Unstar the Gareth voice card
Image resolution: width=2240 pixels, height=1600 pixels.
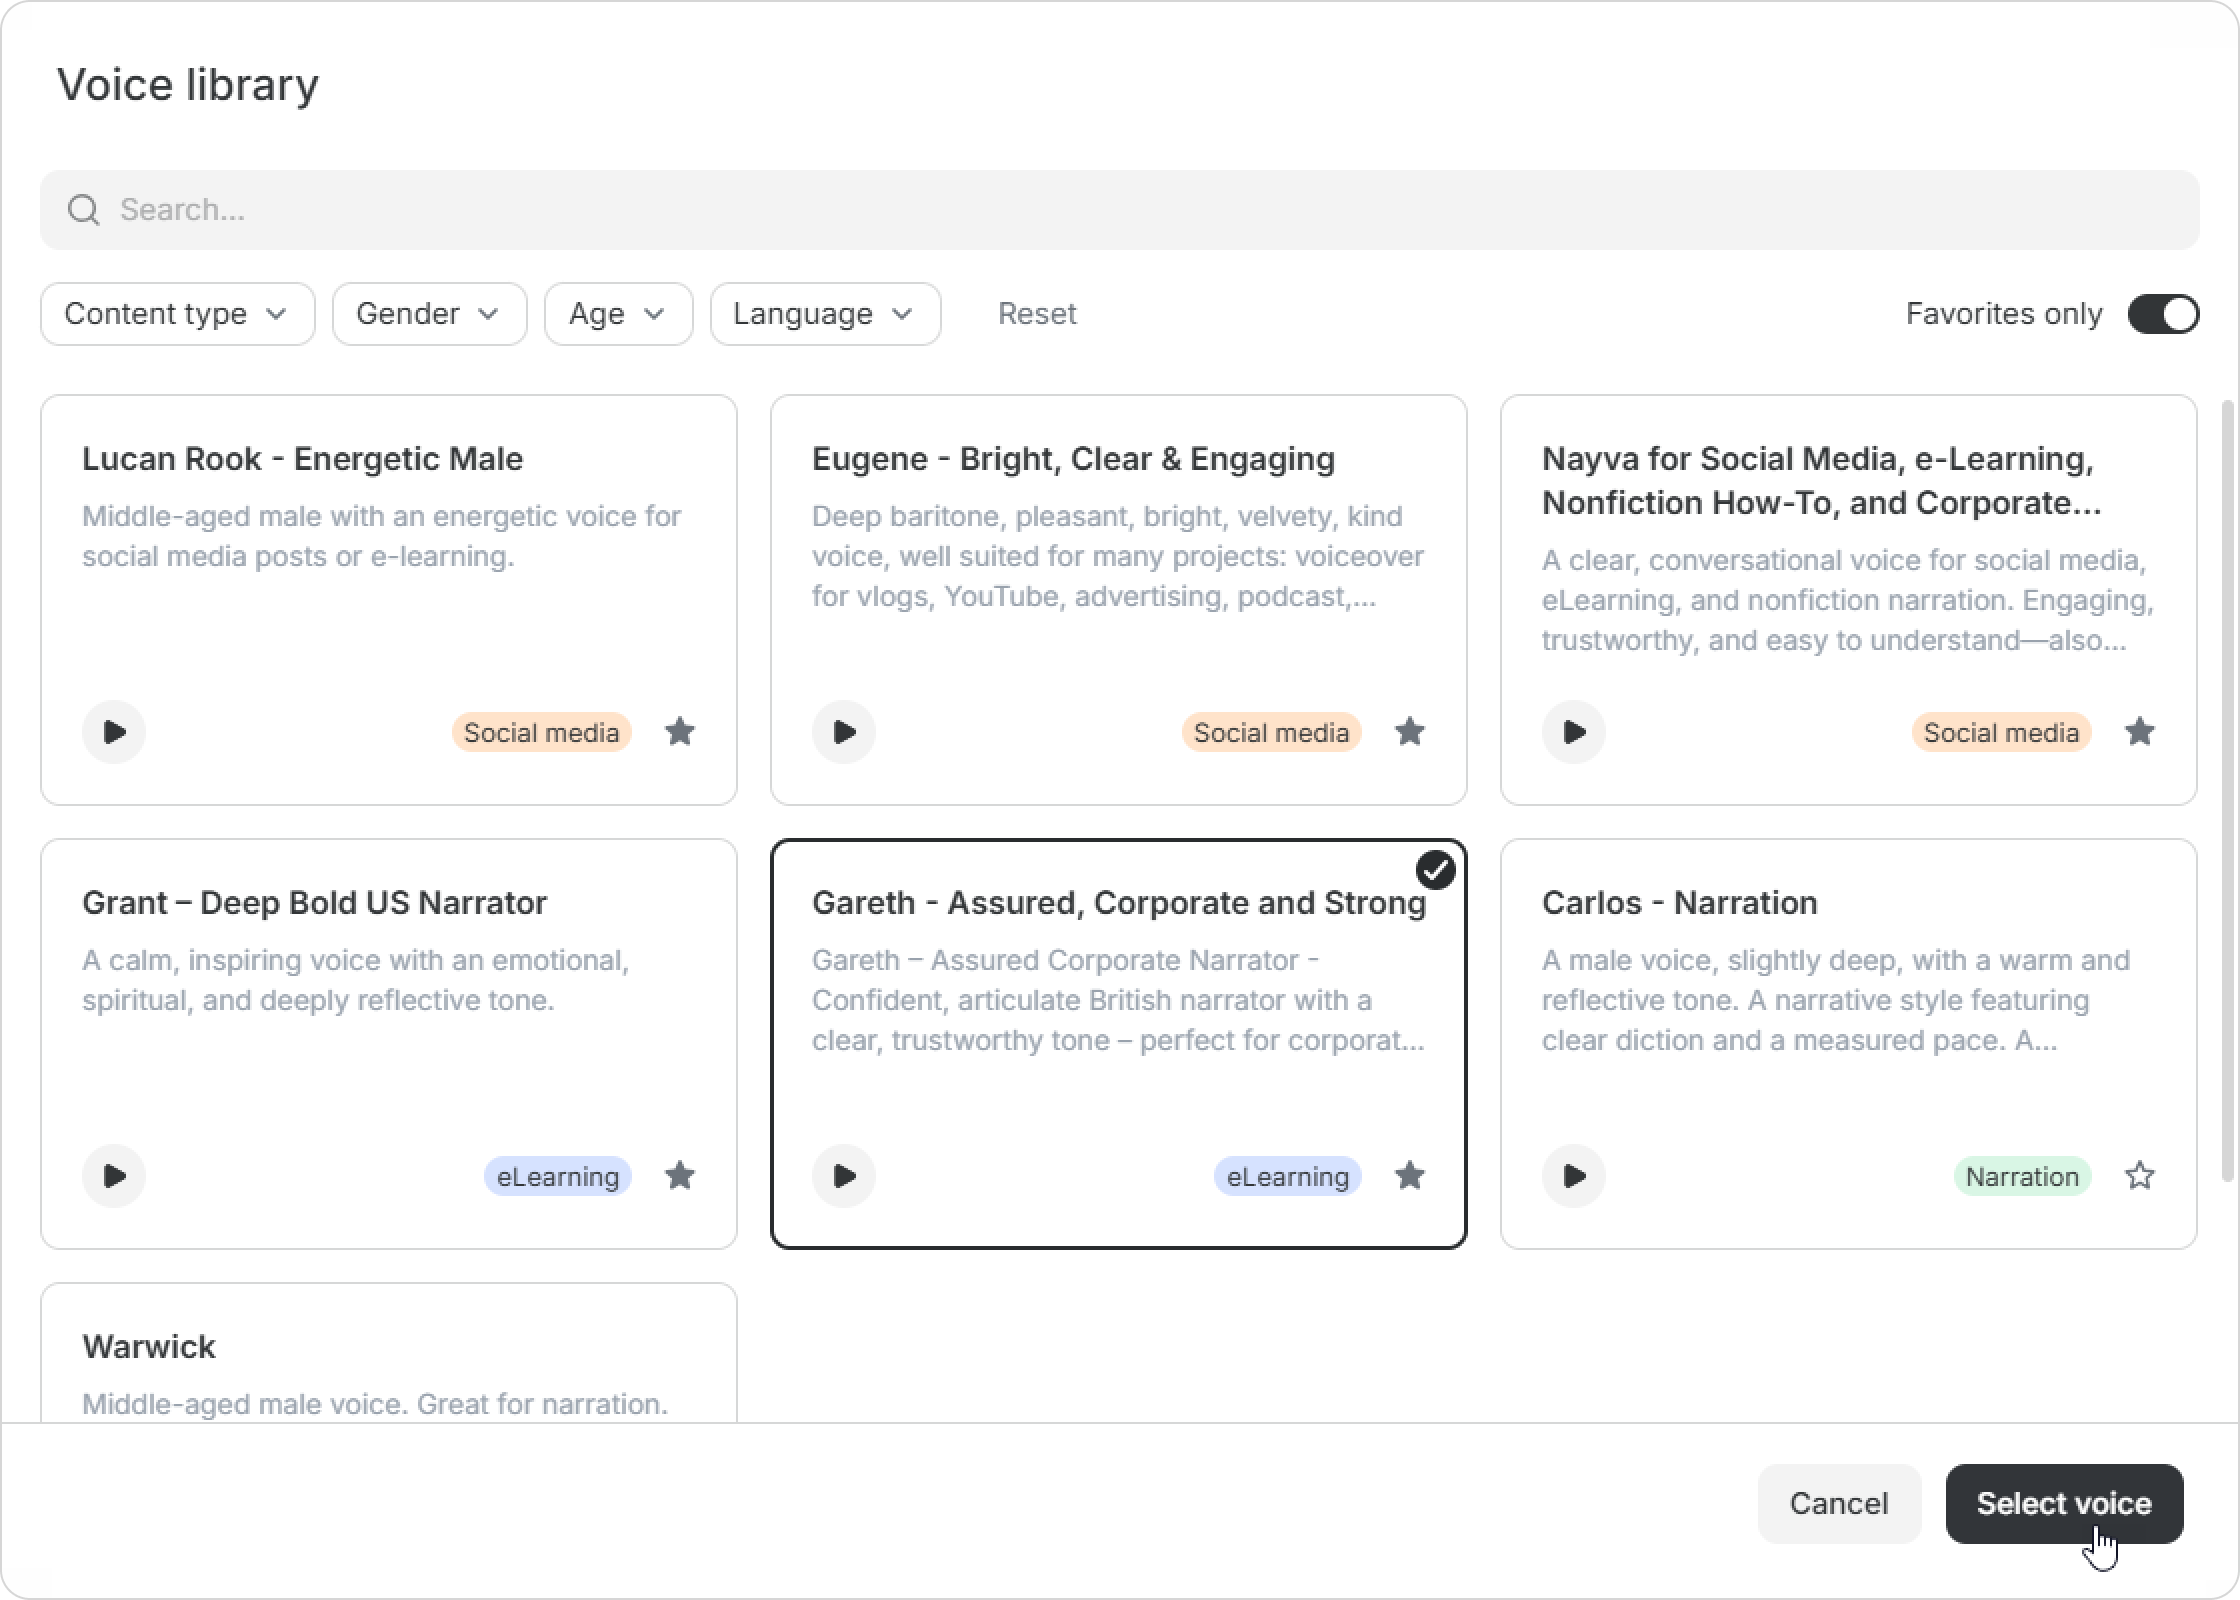(1410, 1176)
